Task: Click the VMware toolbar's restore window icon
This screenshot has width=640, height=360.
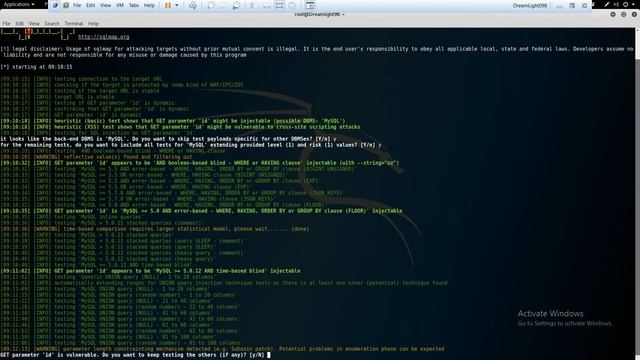Action: 572,6
